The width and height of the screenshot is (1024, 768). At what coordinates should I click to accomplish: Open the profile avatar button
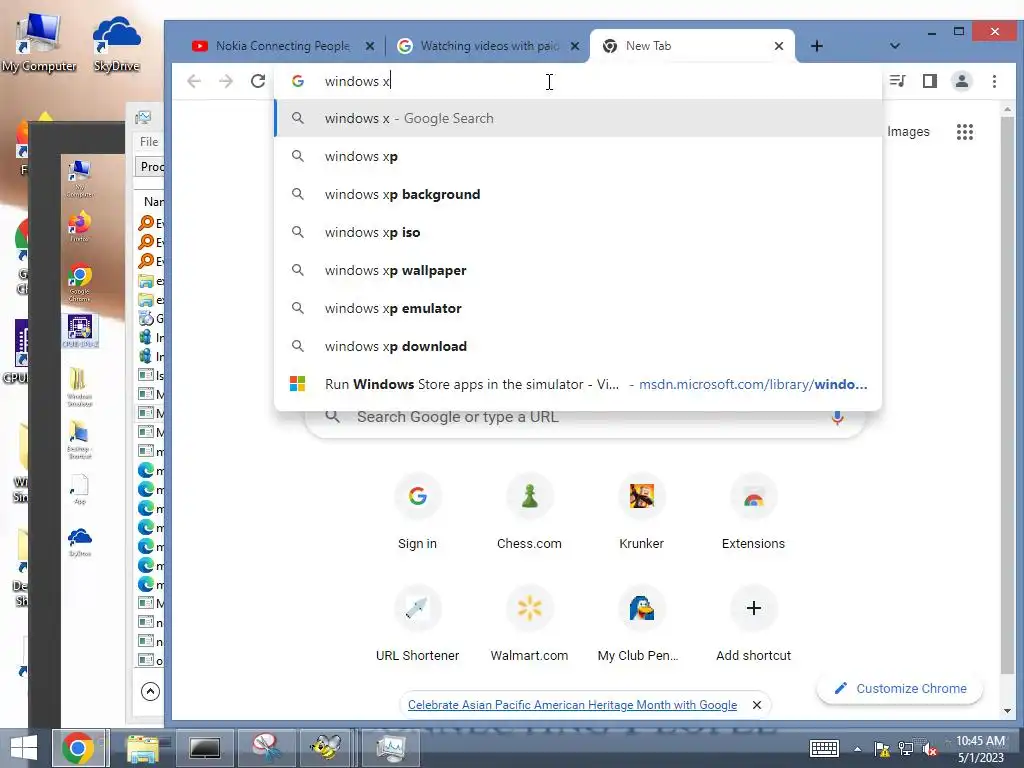point(961,81)
